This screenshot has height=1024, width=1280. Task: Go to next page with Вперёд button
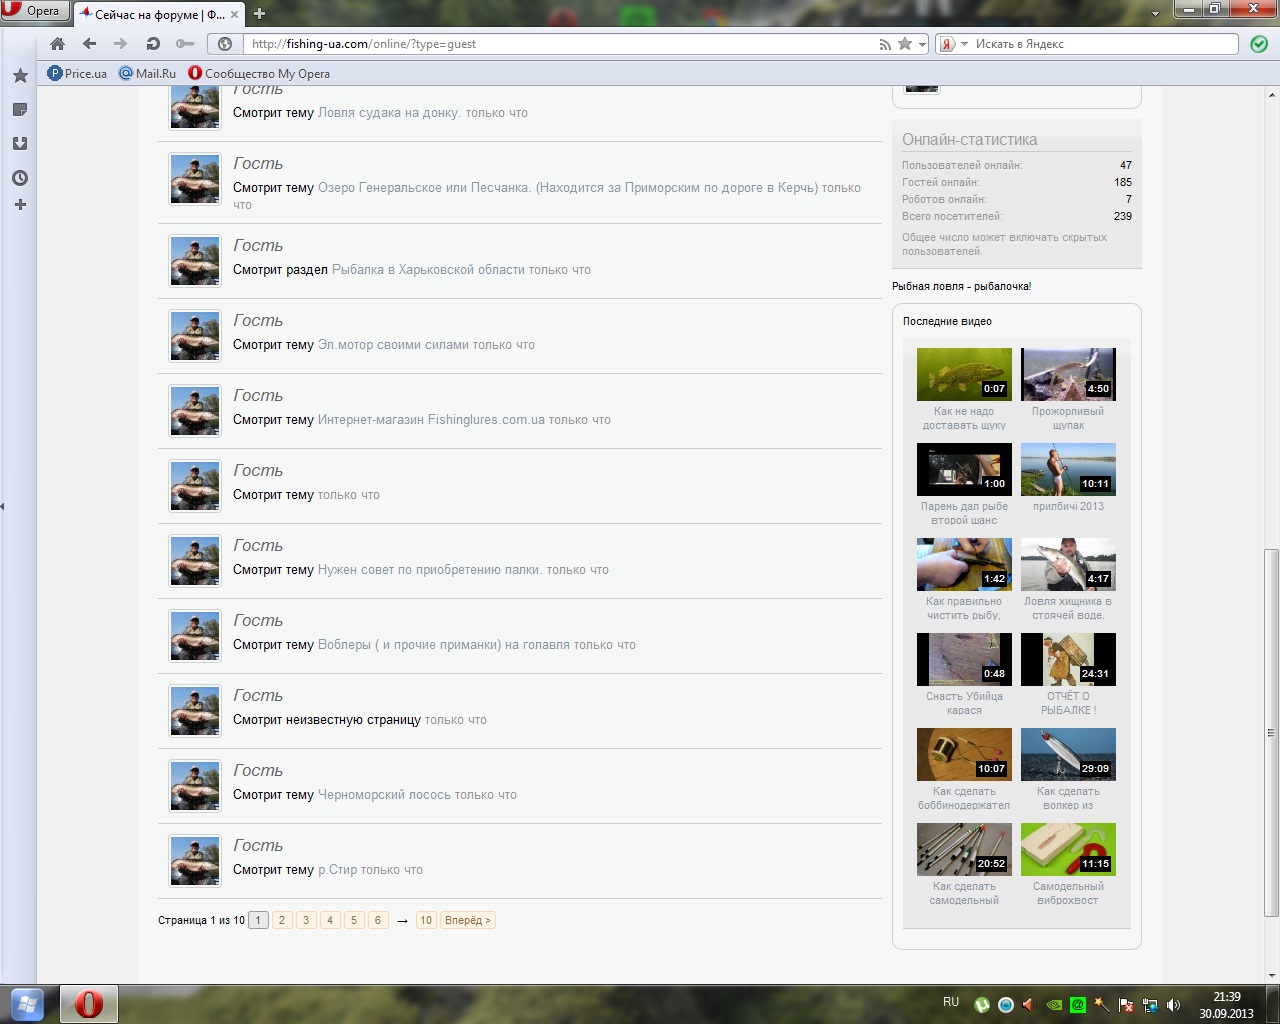[x=468, y=920]
